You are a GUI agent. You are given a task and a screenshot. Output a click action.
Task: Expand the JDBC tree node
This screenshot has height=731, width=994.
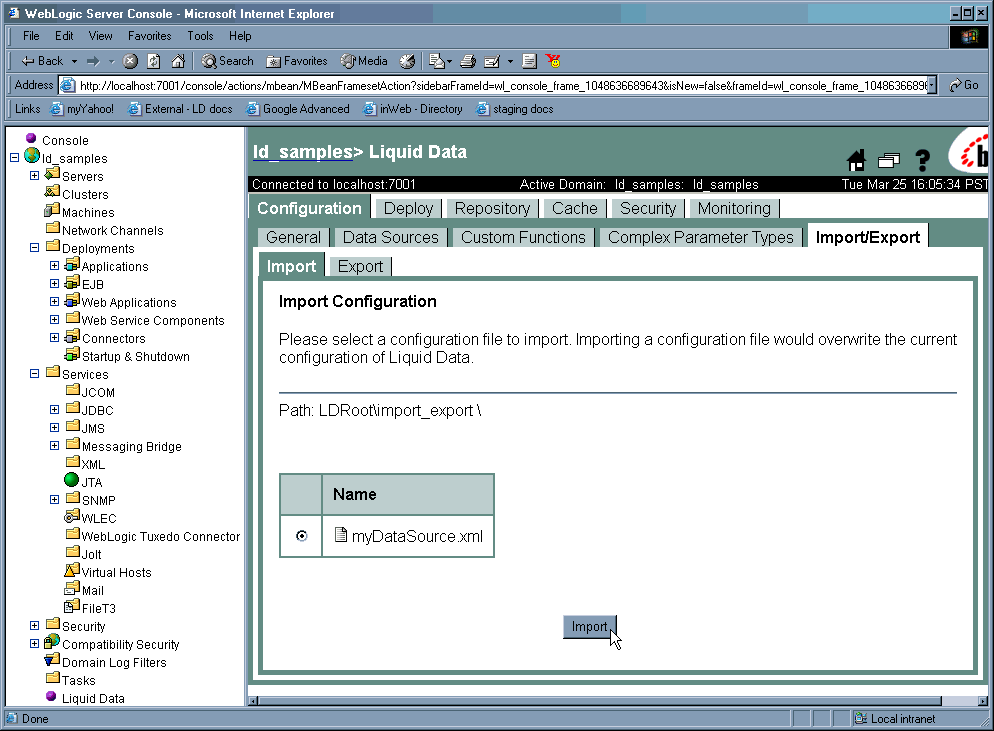coord(55,410)
